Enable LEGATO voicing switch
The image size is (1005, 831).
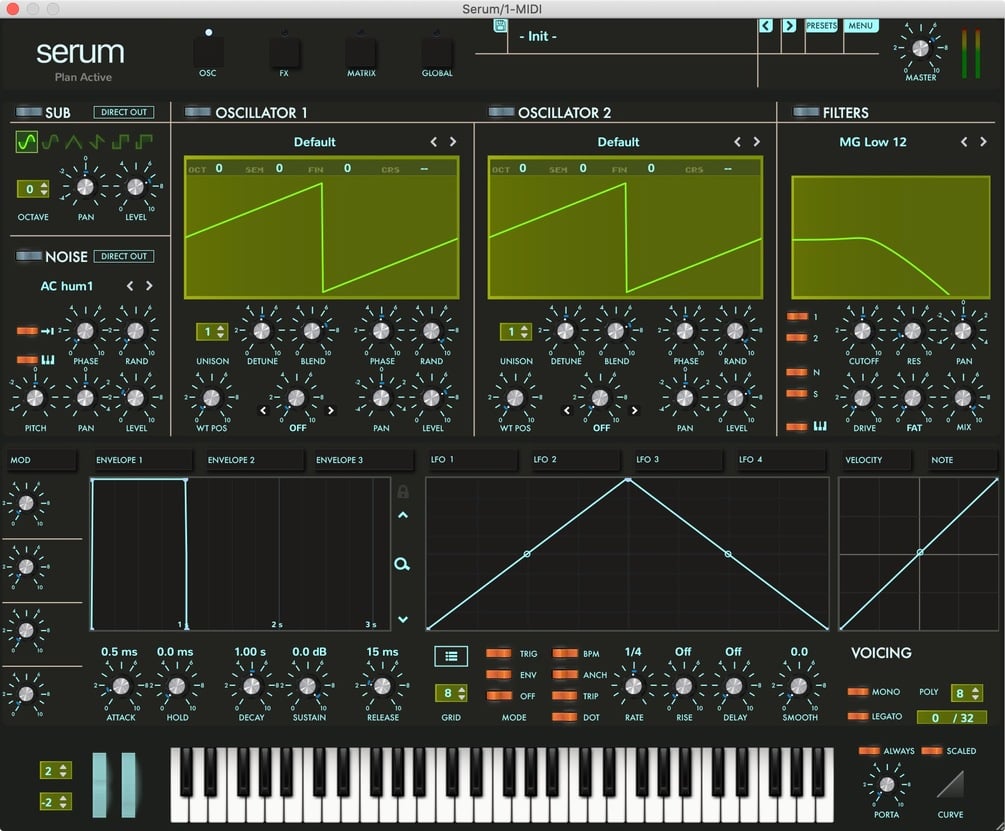[858, 716]
